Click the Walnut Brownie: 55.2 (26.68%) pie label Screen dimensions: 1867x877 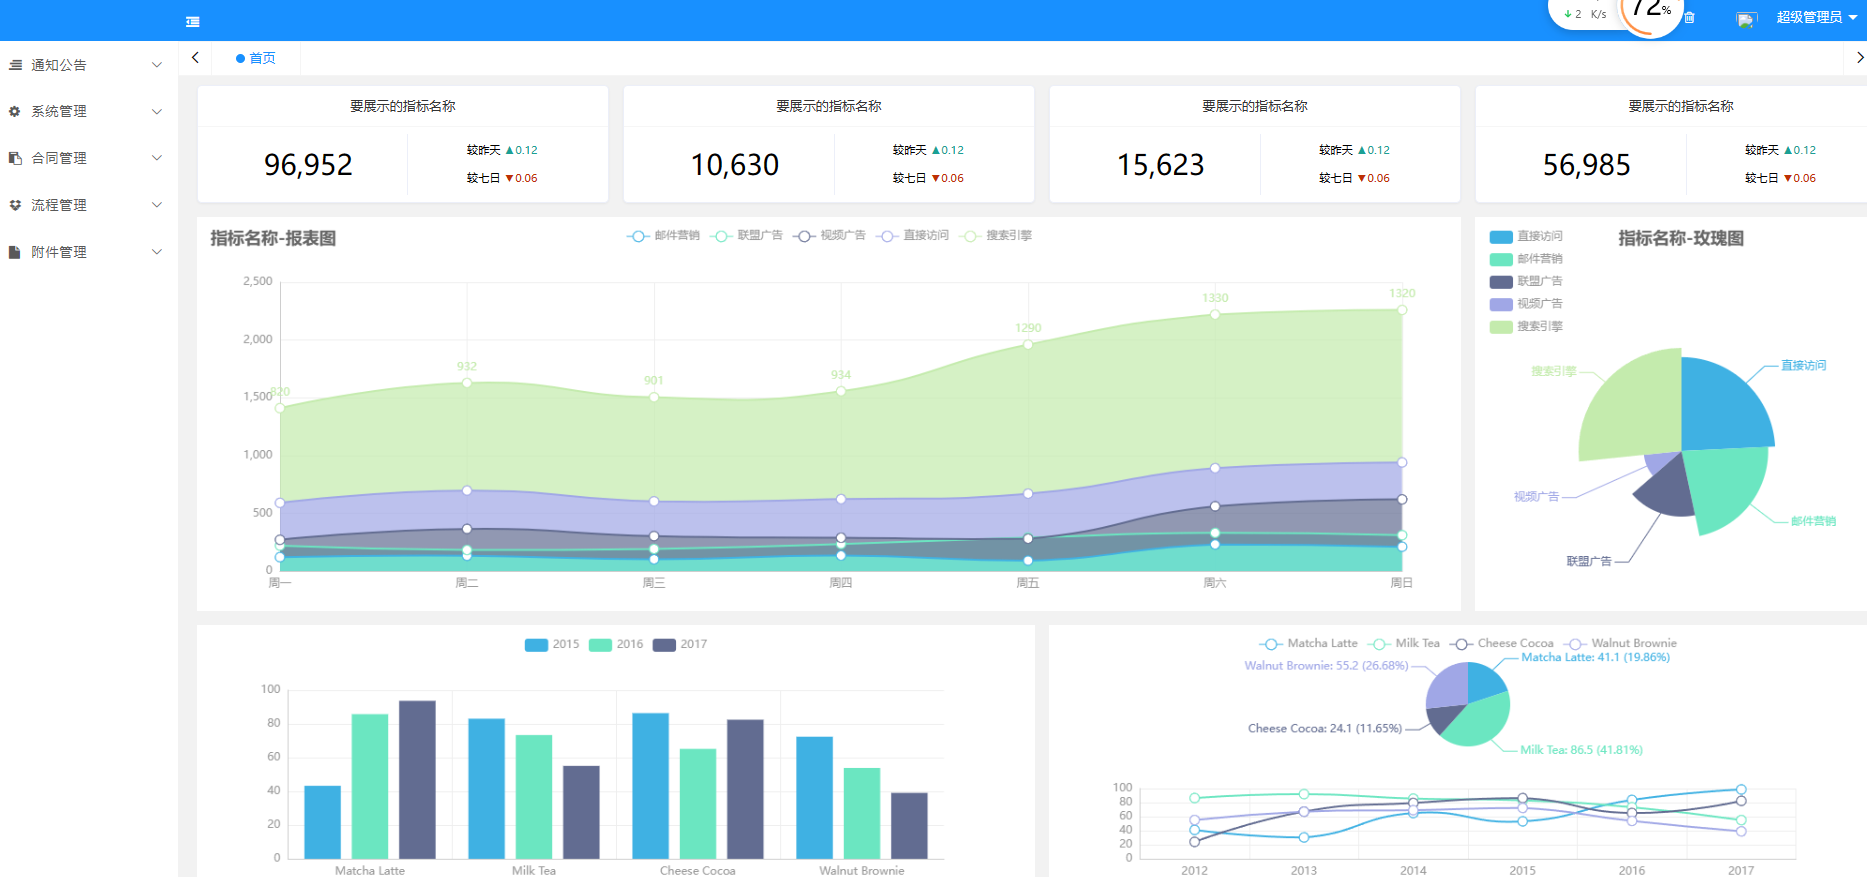(x=1326, y=666)
